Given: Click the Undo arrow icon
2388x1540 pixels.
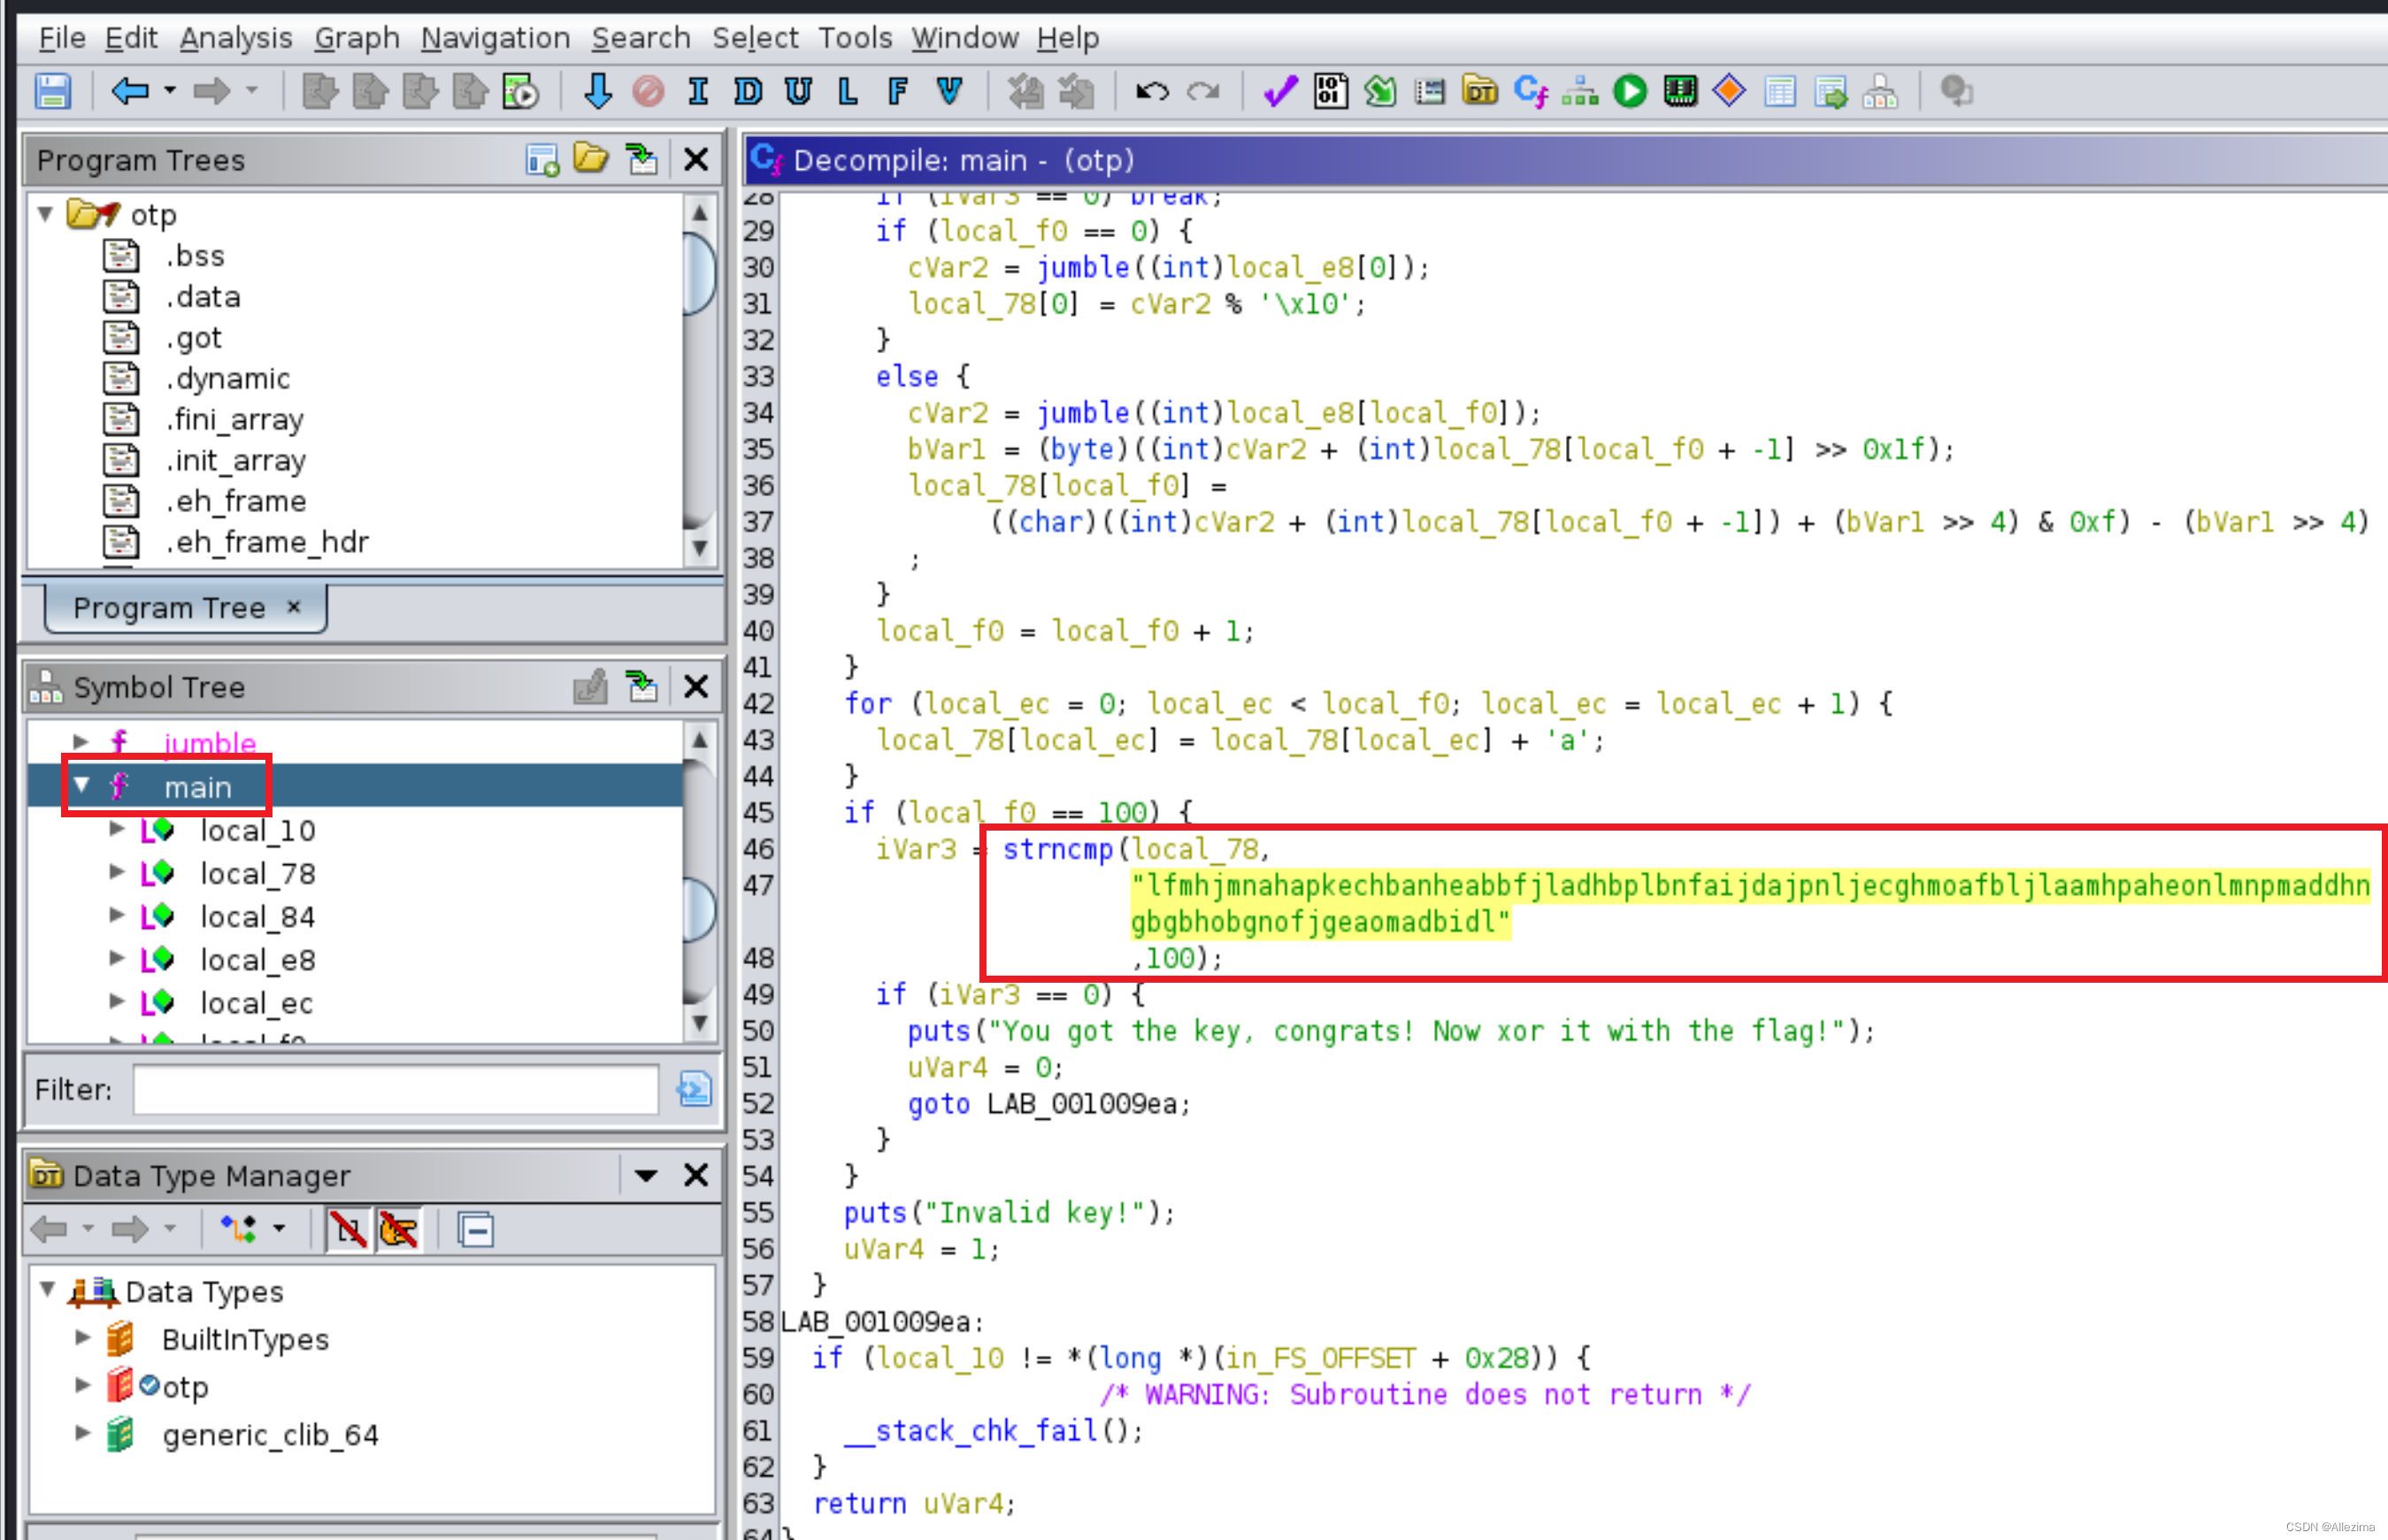Looking at the screenshot, I should click(x=1152, y=92).
